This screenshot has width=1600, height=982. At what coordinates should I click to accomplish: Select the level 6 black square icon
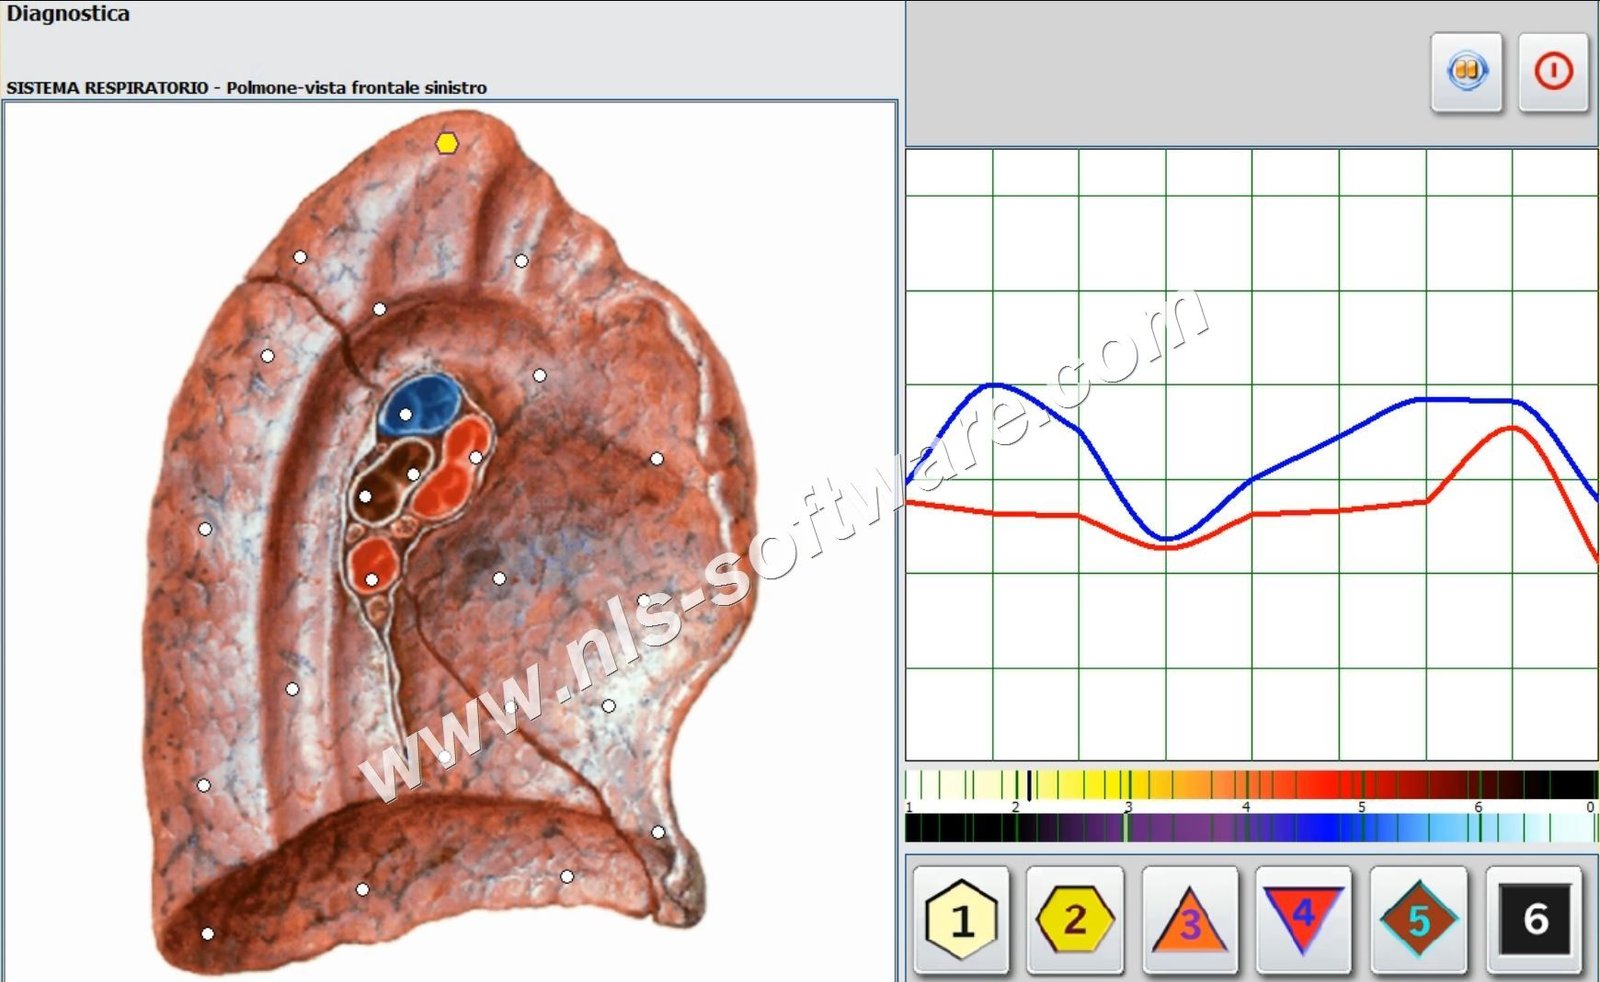[x=1534, y=919]
